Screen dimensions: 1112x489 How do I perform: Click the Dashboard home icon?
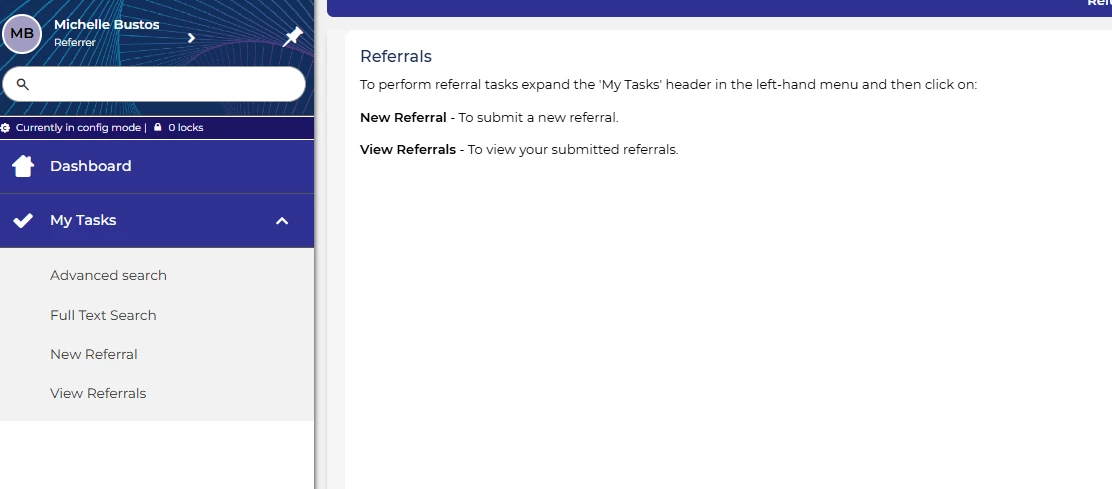[23, 166]
